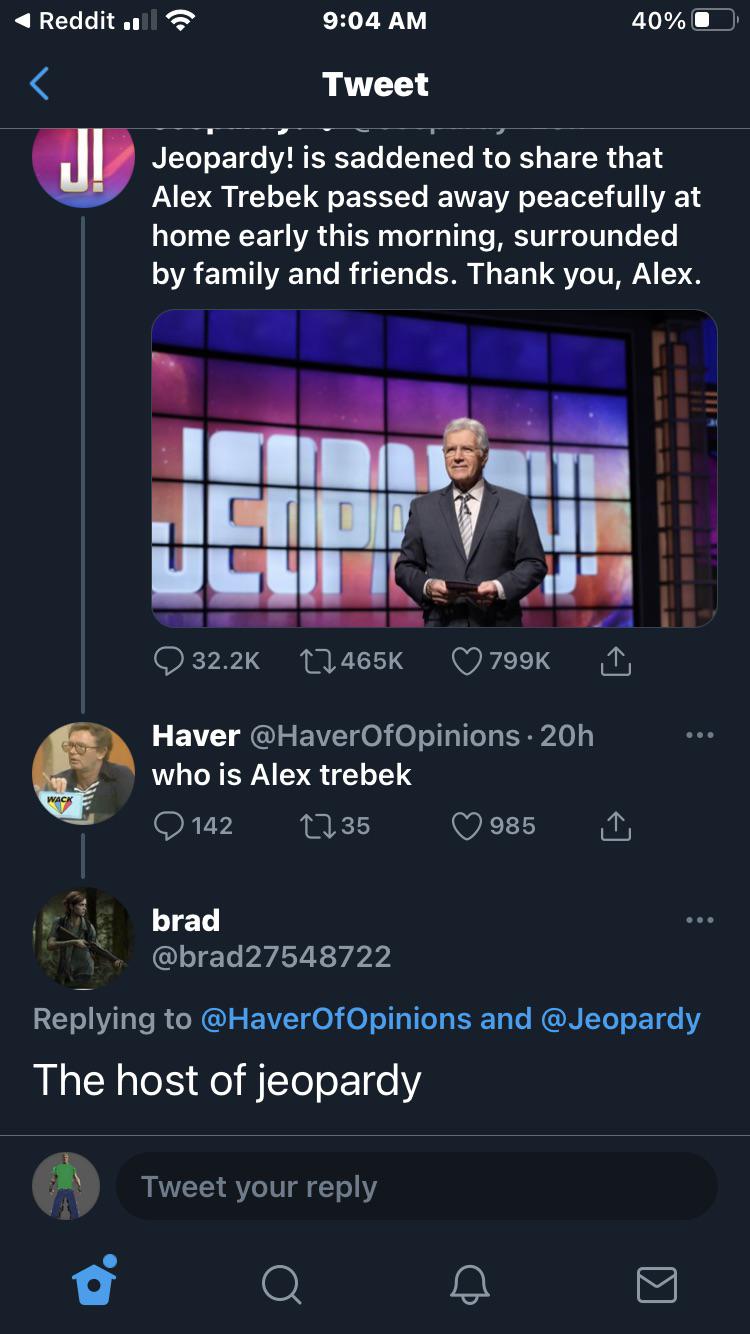This screenshot has width=750, height=1334.
Task: Open the Notifications tab
Action: tap(468, 1284)
